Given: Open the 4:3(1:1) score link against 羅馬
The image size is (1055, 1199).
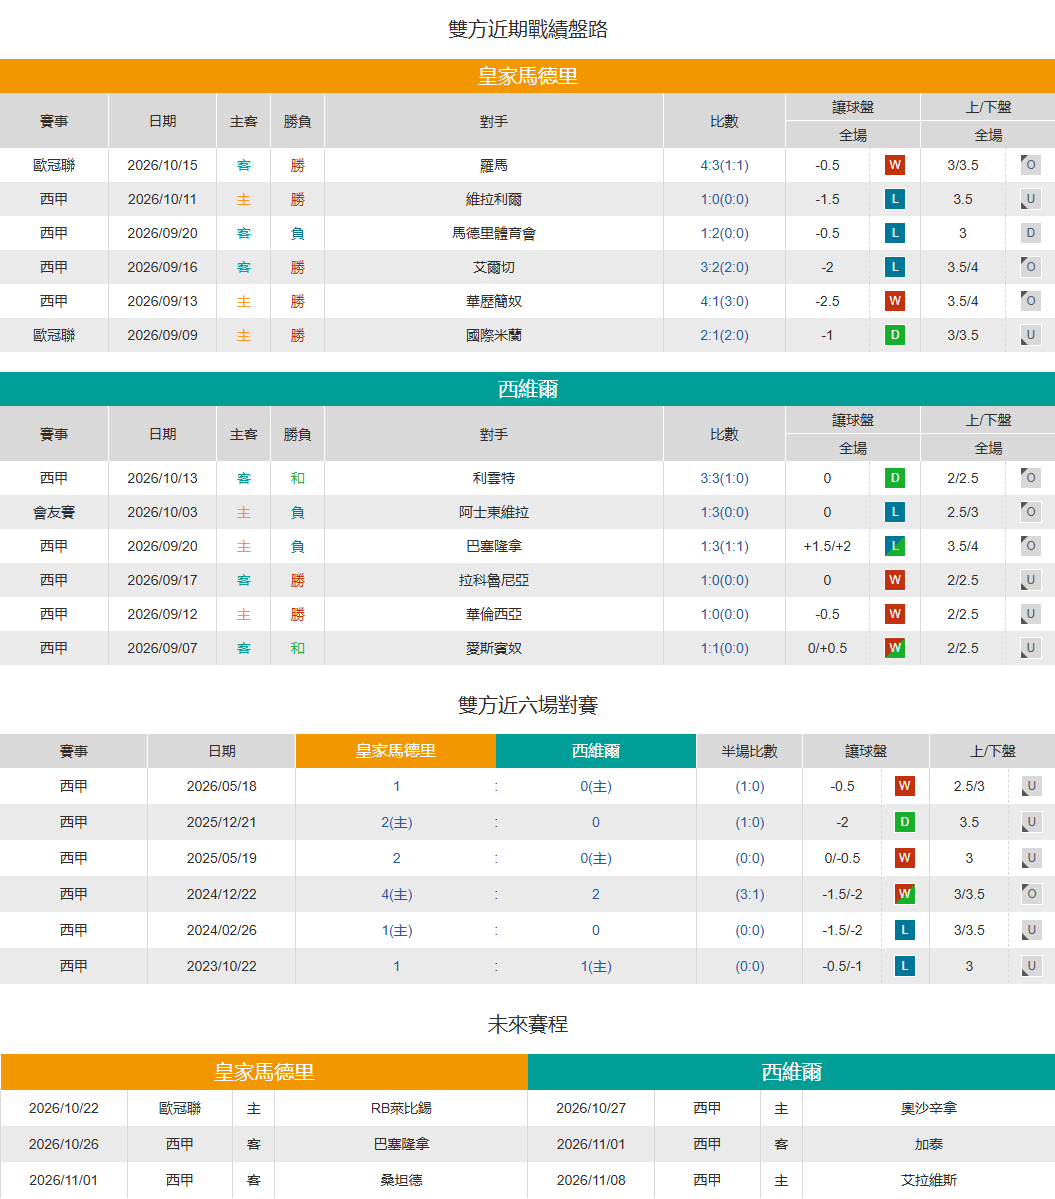Looking at the screenshot, I should [724, 165].
